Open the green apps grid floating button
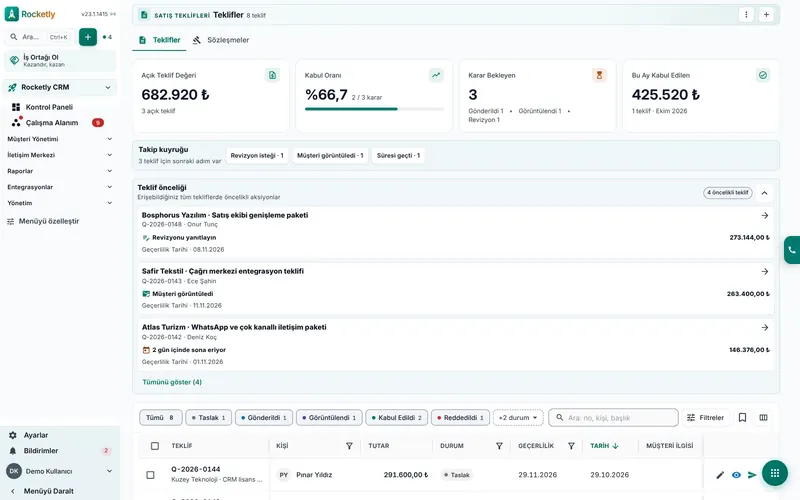 coord(774,473)
